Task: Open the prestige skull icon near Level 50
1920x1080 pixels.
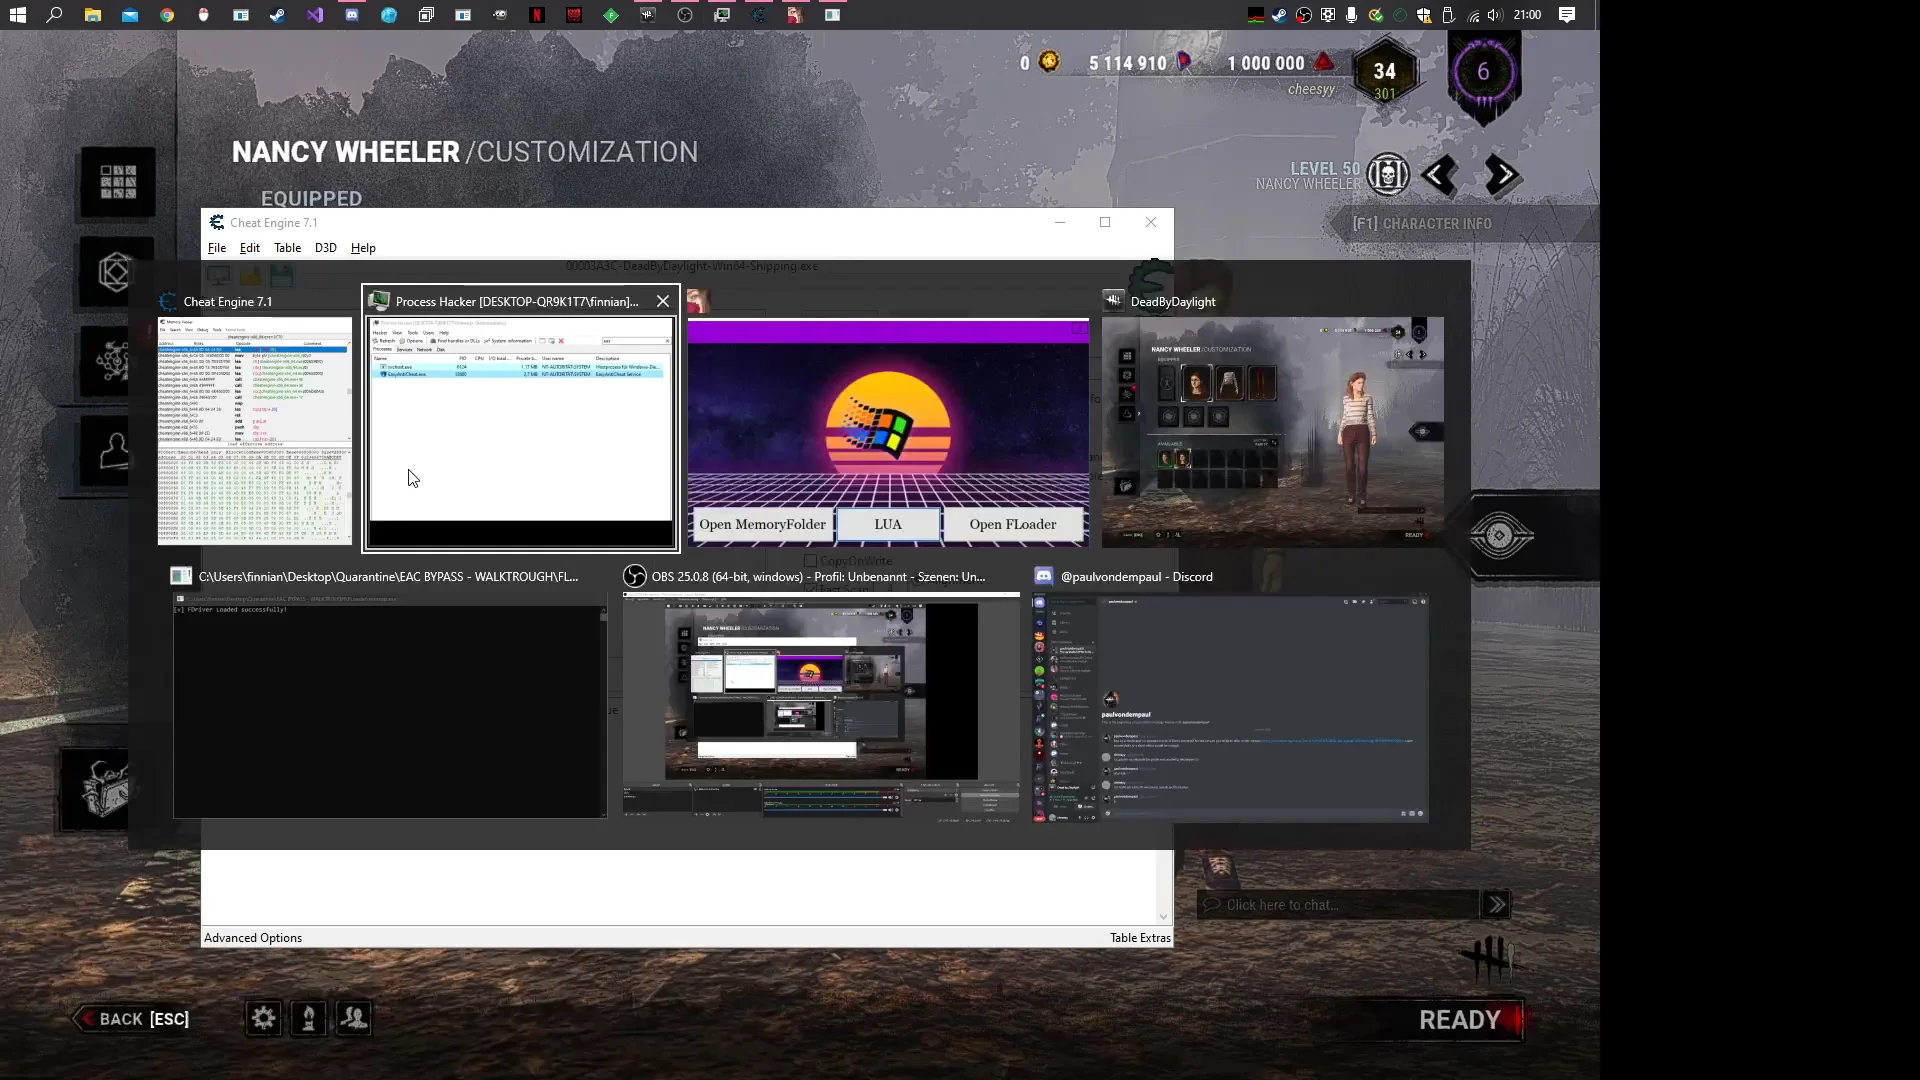Action: tap(1388, 175)
